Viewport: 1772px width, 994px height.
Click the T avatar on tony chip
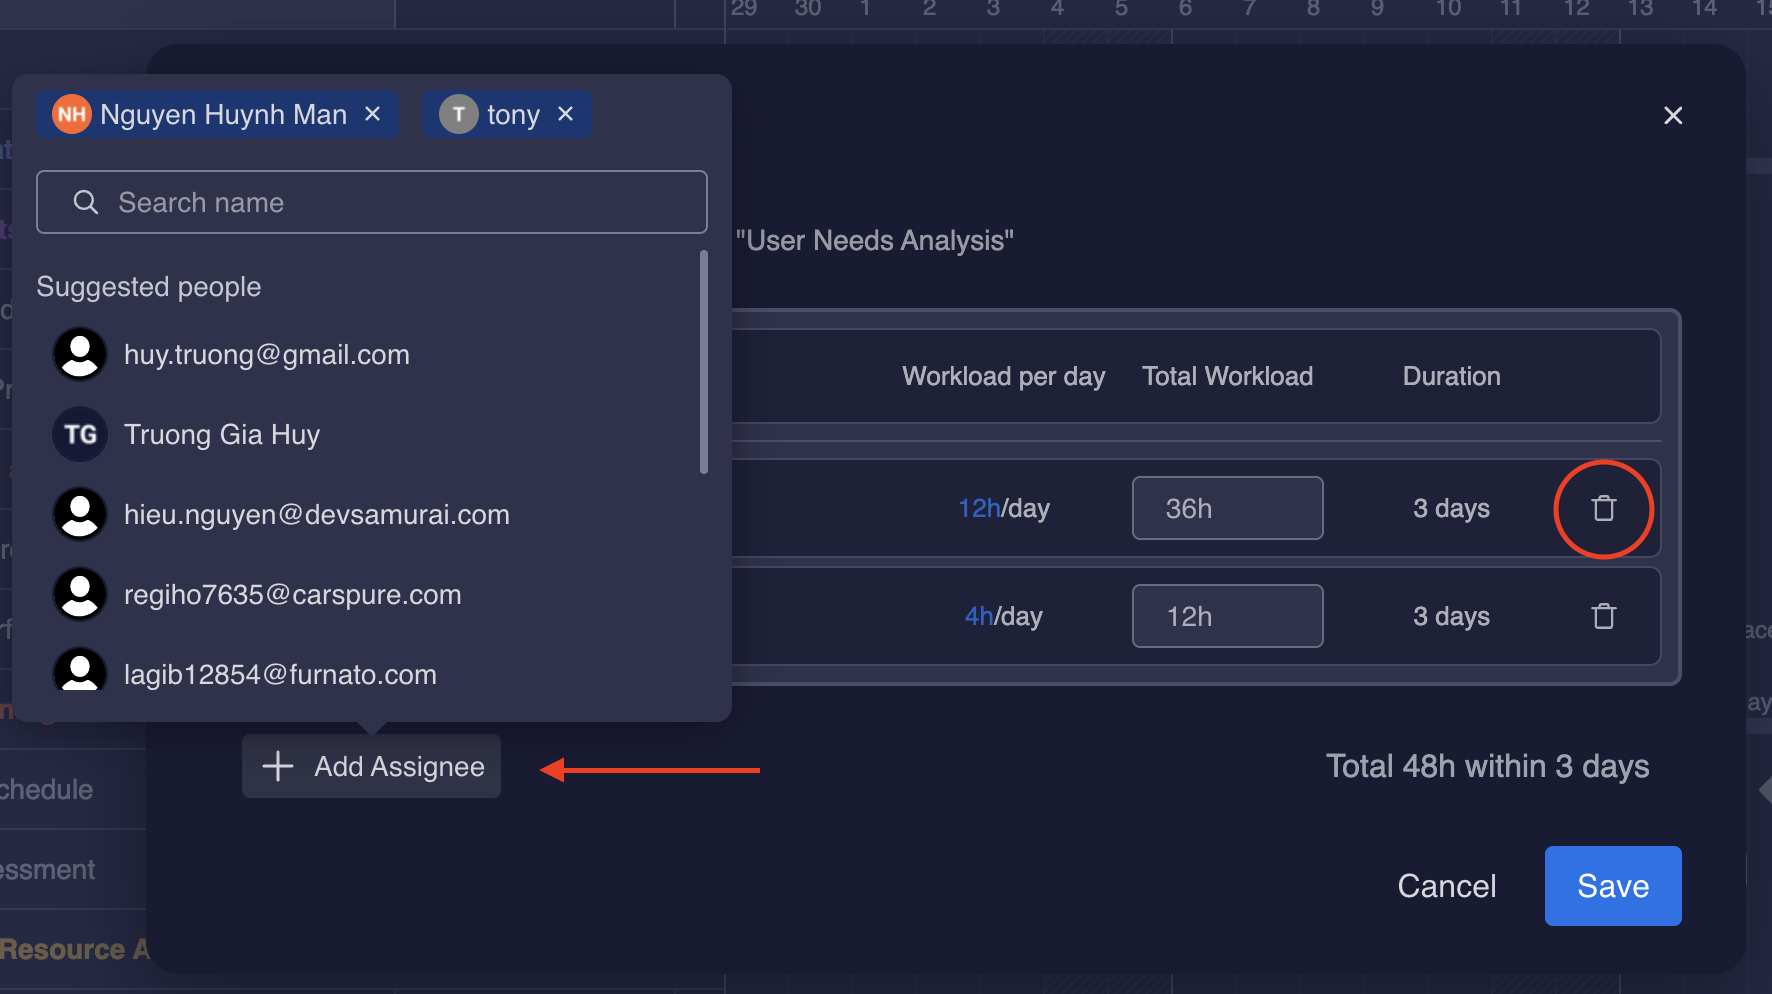coord(458,114)
